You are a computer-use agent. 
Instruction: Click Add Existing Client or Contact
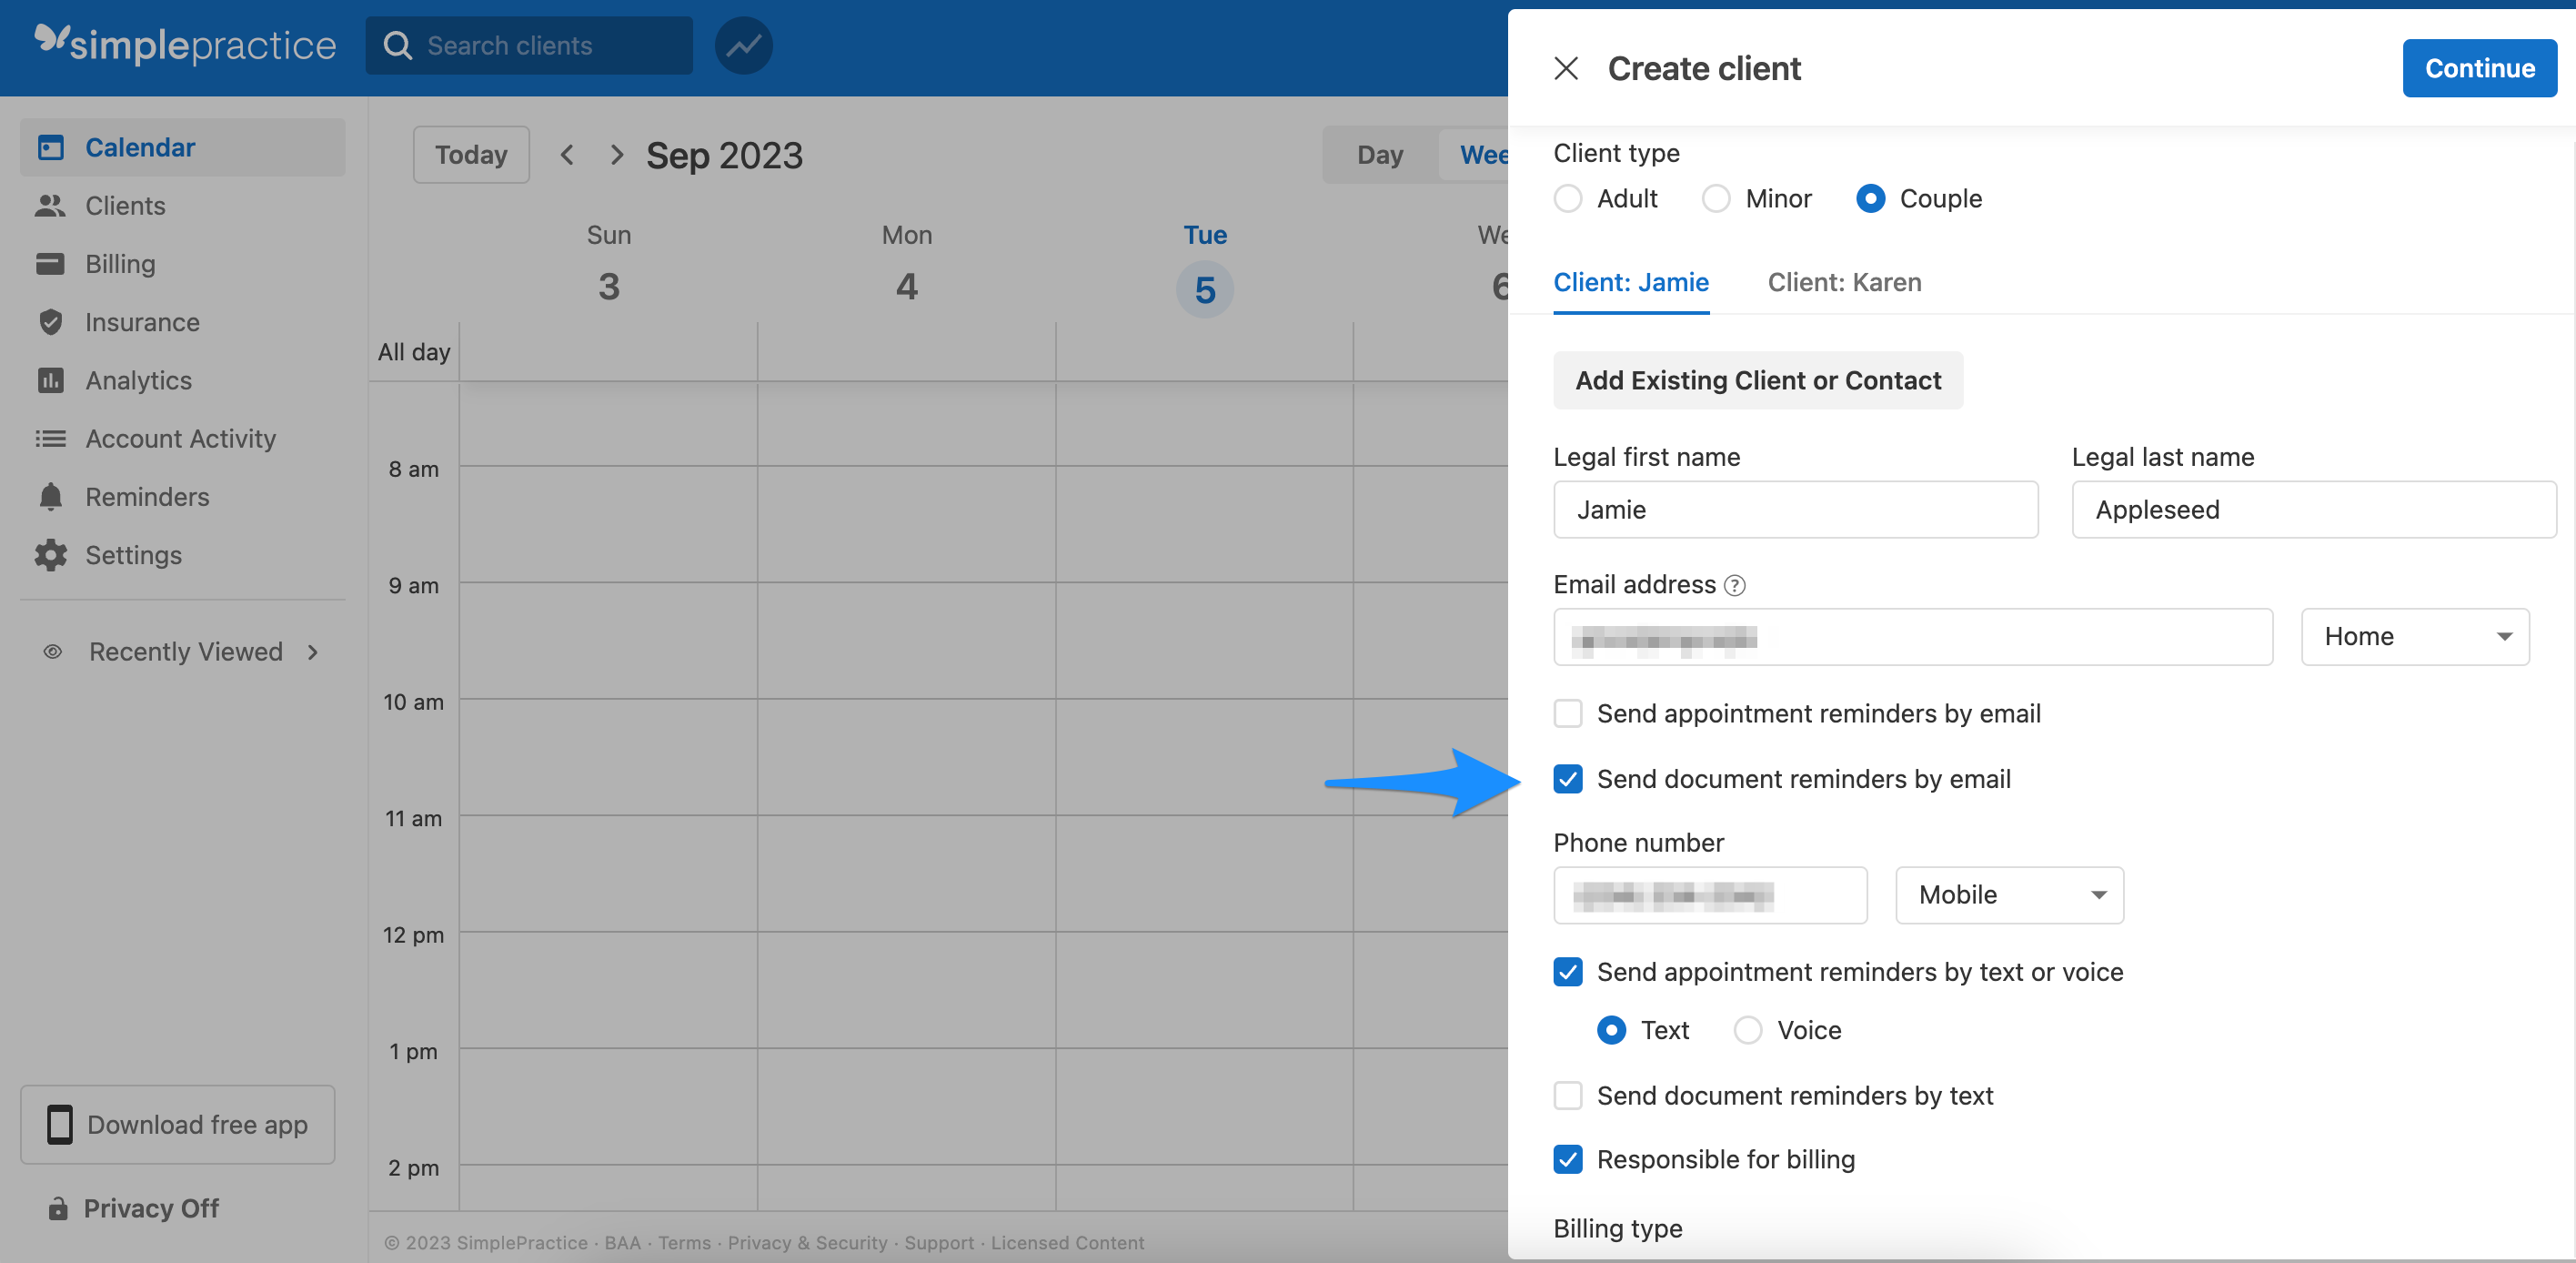pyautogui.click(x=1758, y=380)
